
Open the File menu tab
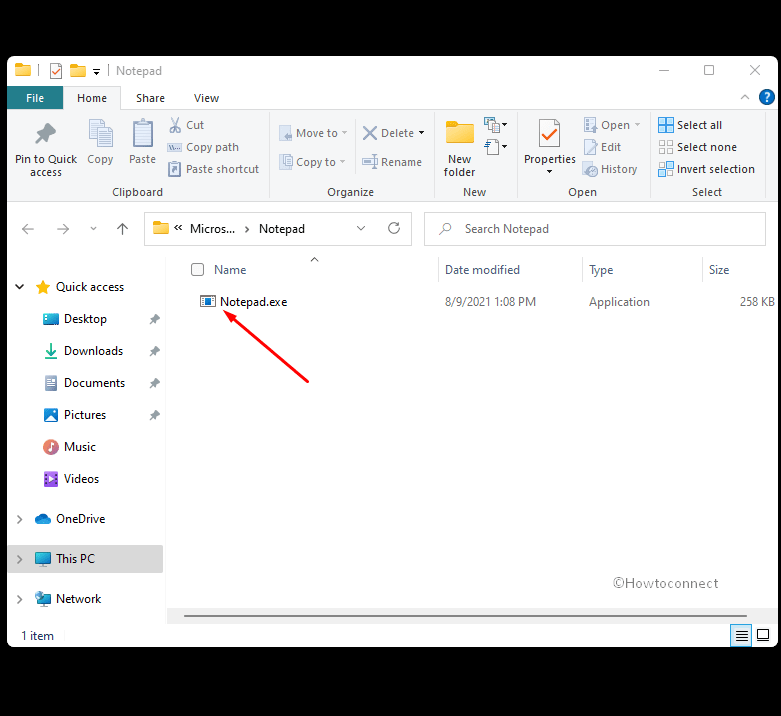pos(35,98)
